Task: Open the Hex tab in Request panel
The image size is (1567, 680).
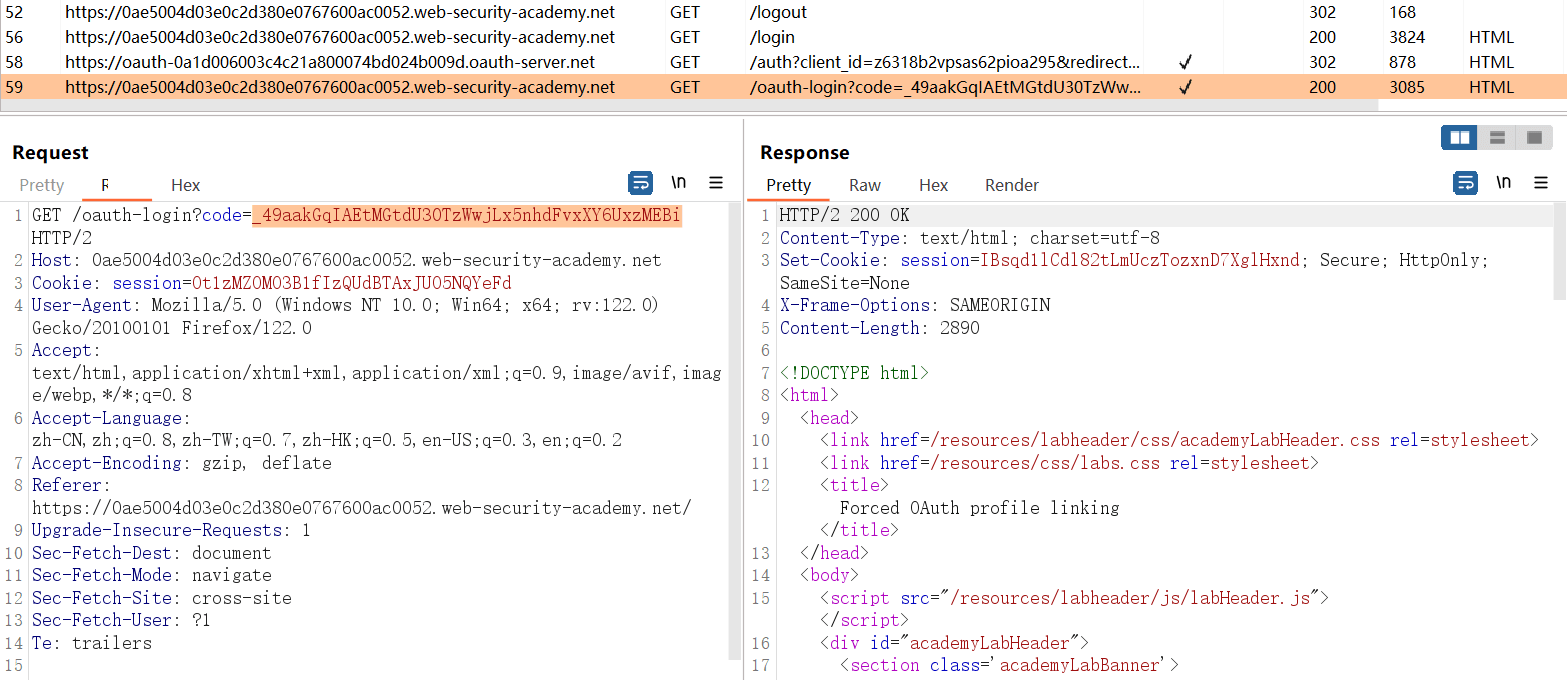Action: (x=185, y=185)
